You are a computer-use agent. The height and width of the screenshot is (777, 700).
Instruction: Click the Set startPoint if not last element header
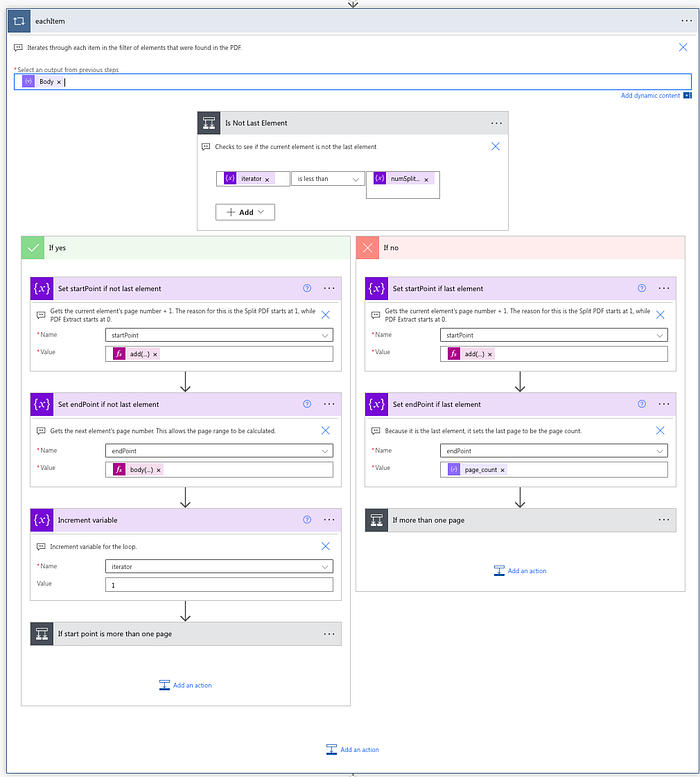pos(186,288)
